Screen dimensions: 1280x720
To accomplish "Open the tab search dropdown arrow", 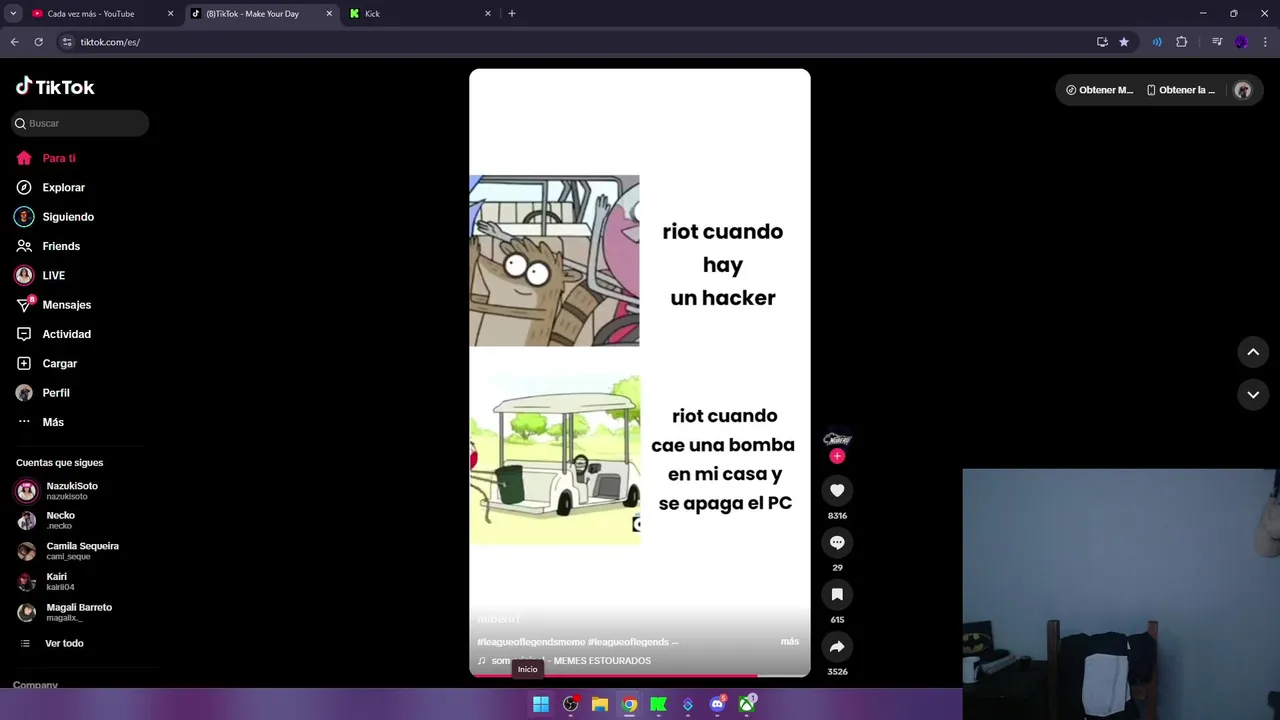I will point(13,14).
